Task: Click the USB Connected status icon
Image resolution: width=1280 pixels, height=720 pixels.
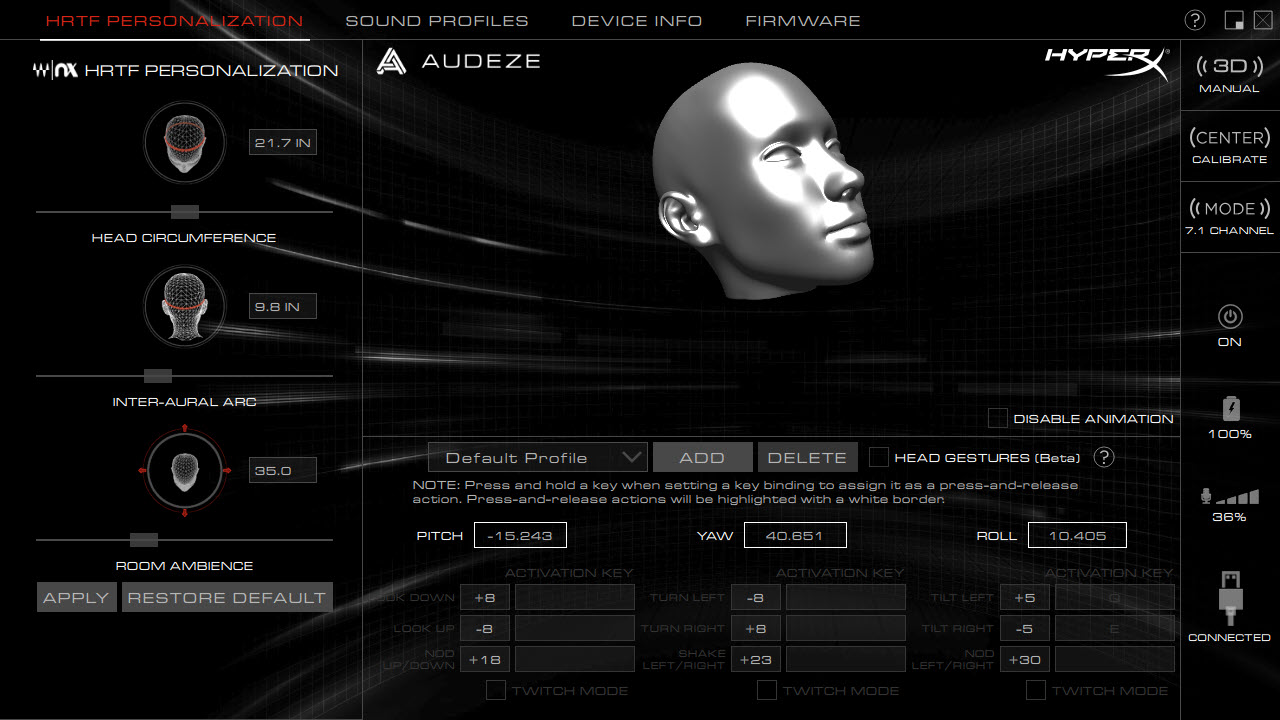Action: tap(1231, 598)
